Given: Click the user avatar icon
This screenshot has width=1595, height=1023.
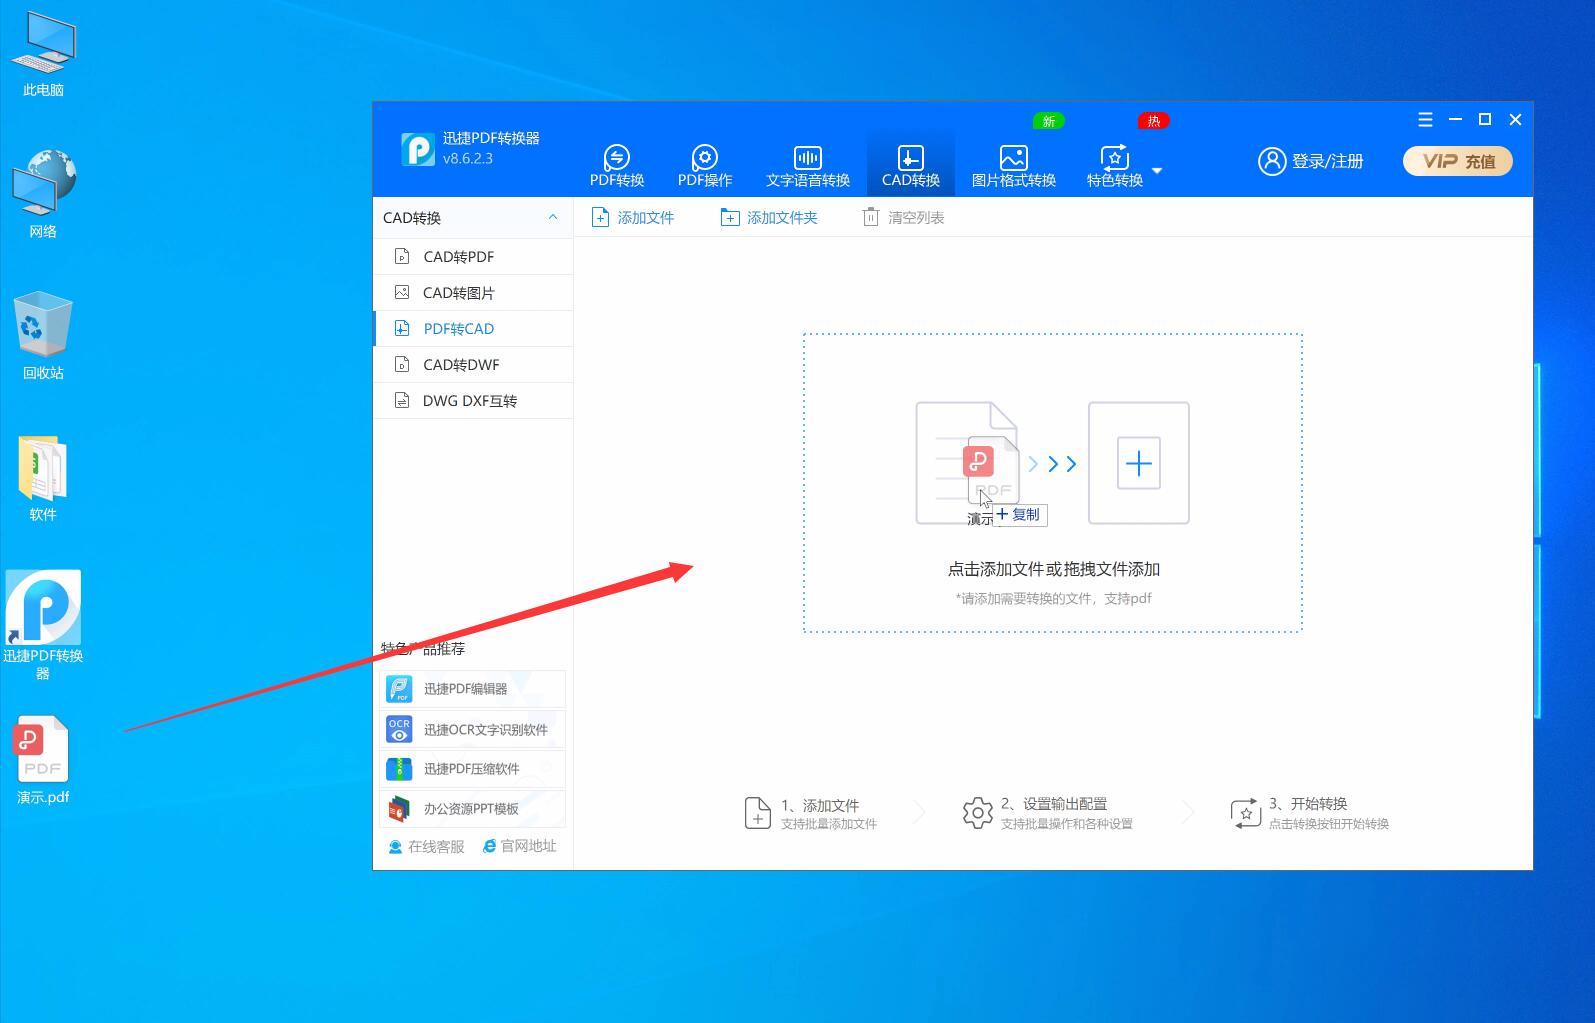Looking at the screenshot, I should tap(1272, 161).
